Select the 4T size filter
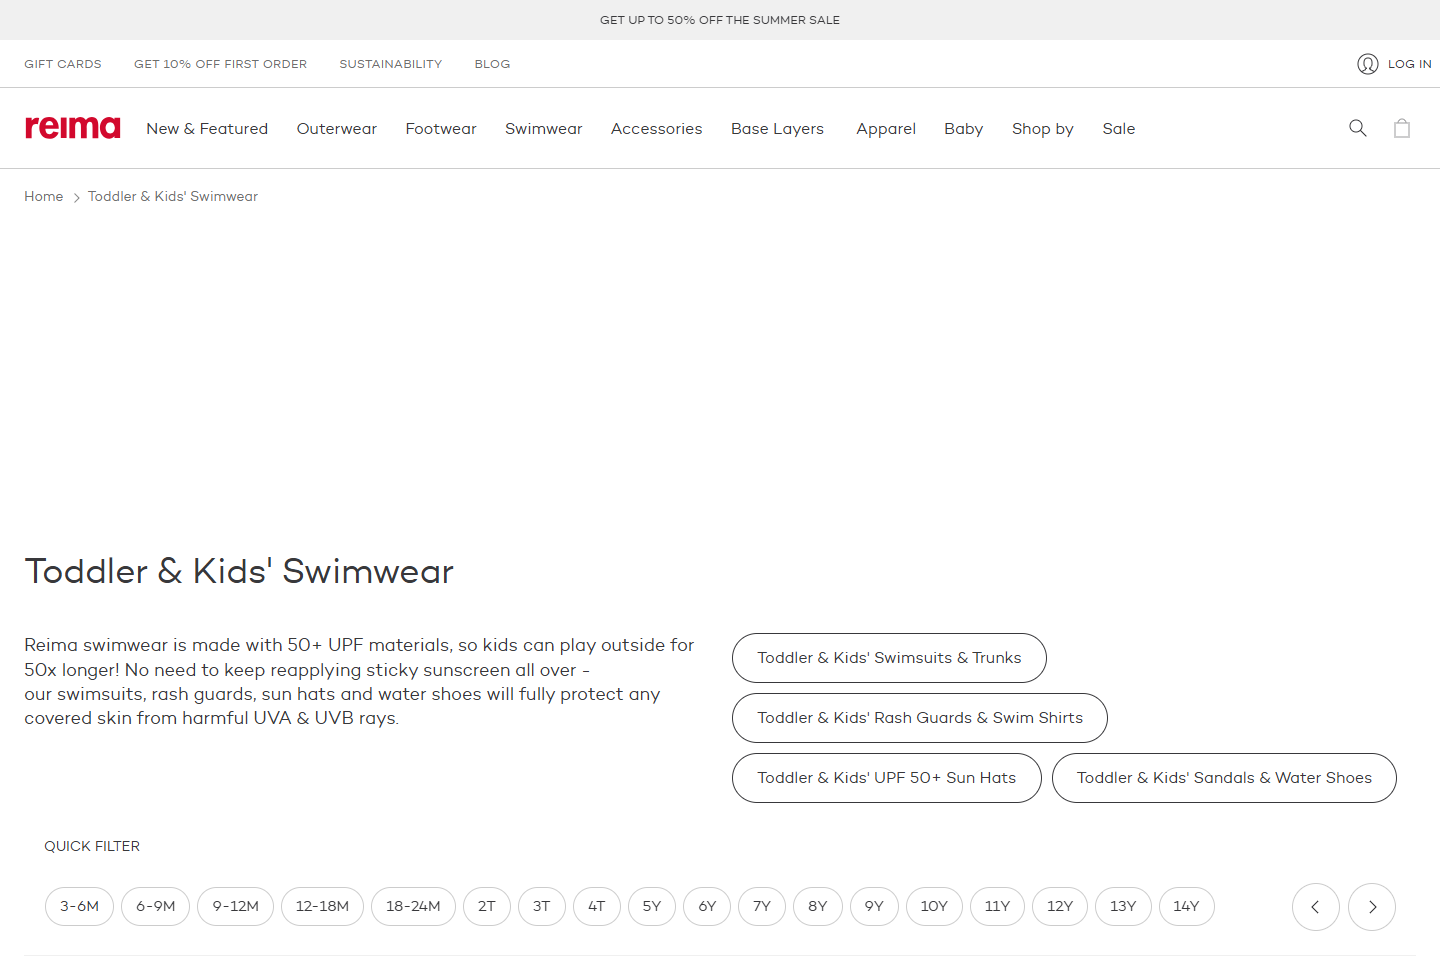 [596, 907]
